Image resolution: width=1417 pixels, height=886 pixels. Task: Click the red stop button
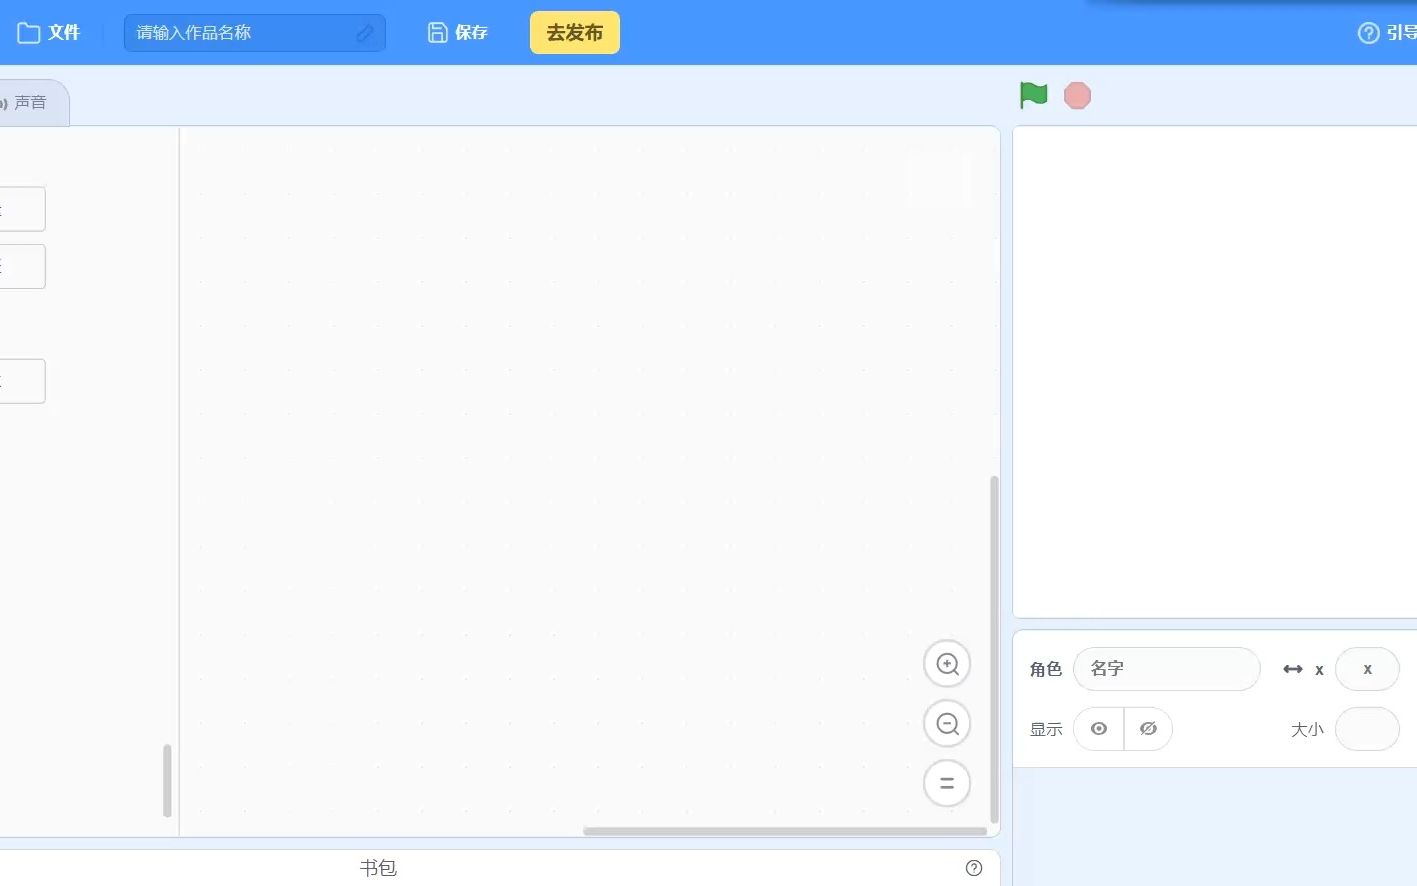[1077, 96]
